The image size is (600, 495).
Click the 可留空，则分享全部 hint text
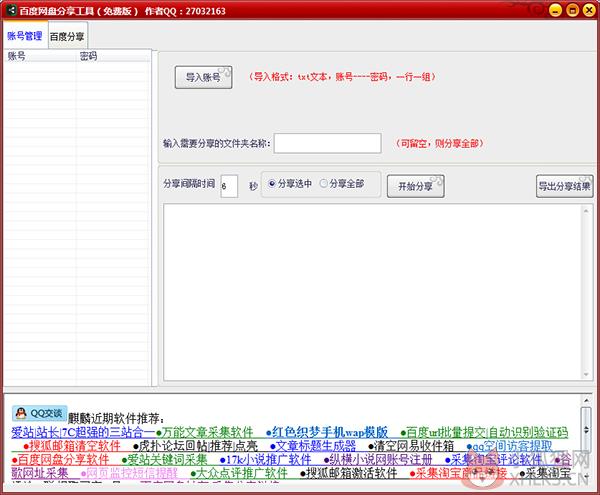coord(439,143)
